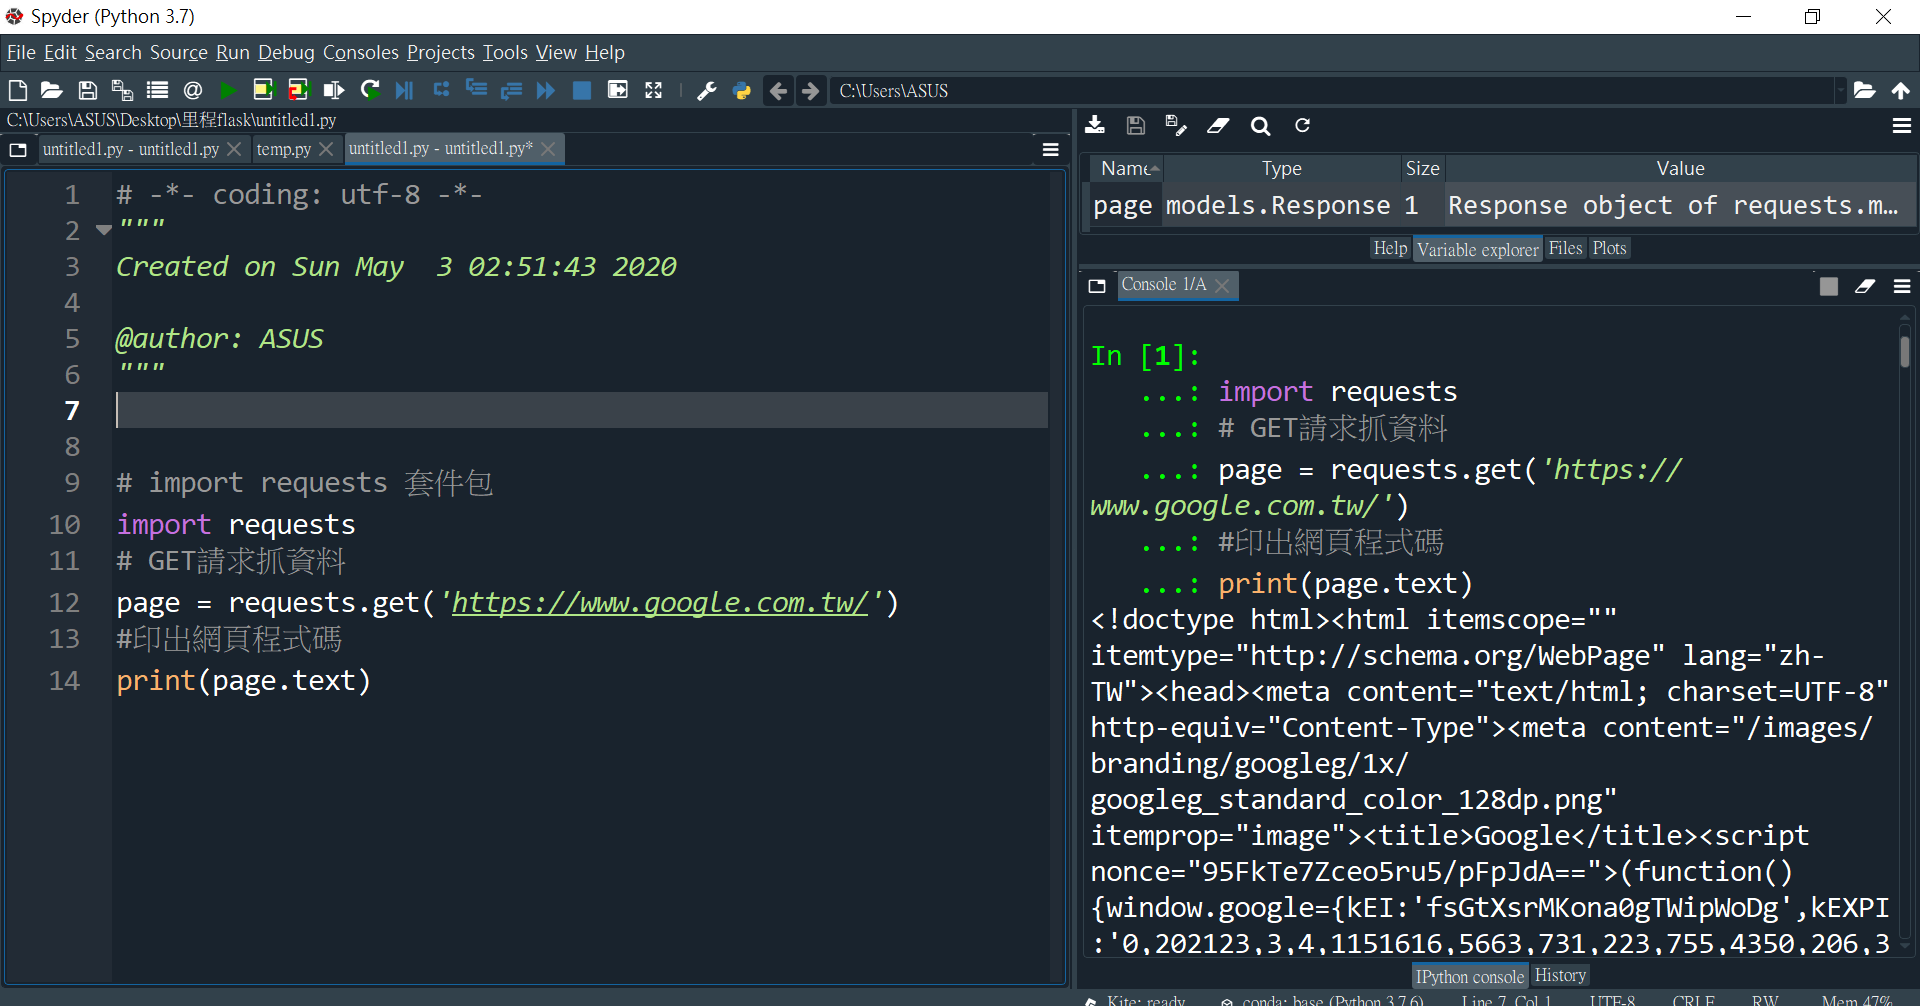Run the current cell
The image size is (1920, 1006).
pyautogui.click(x=263, y=90)
